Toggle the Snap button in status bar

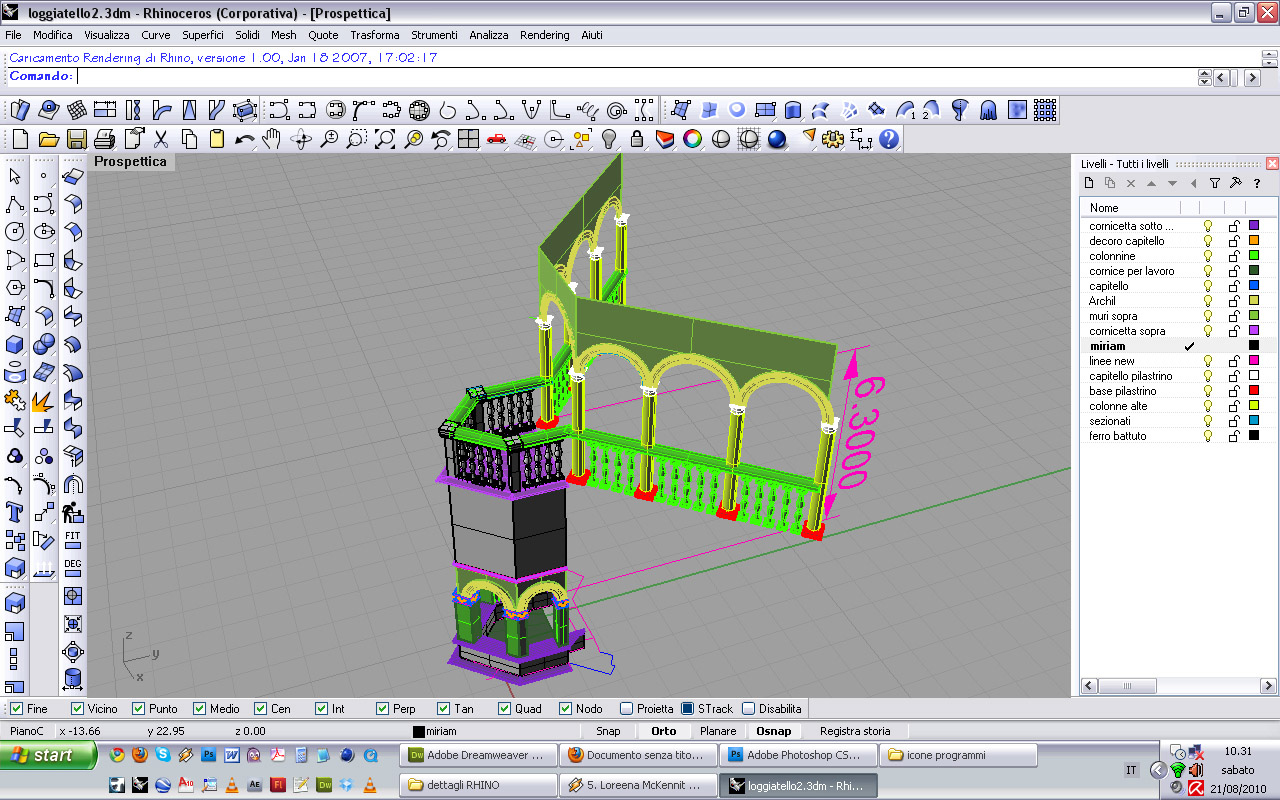[x=608, y=731]
